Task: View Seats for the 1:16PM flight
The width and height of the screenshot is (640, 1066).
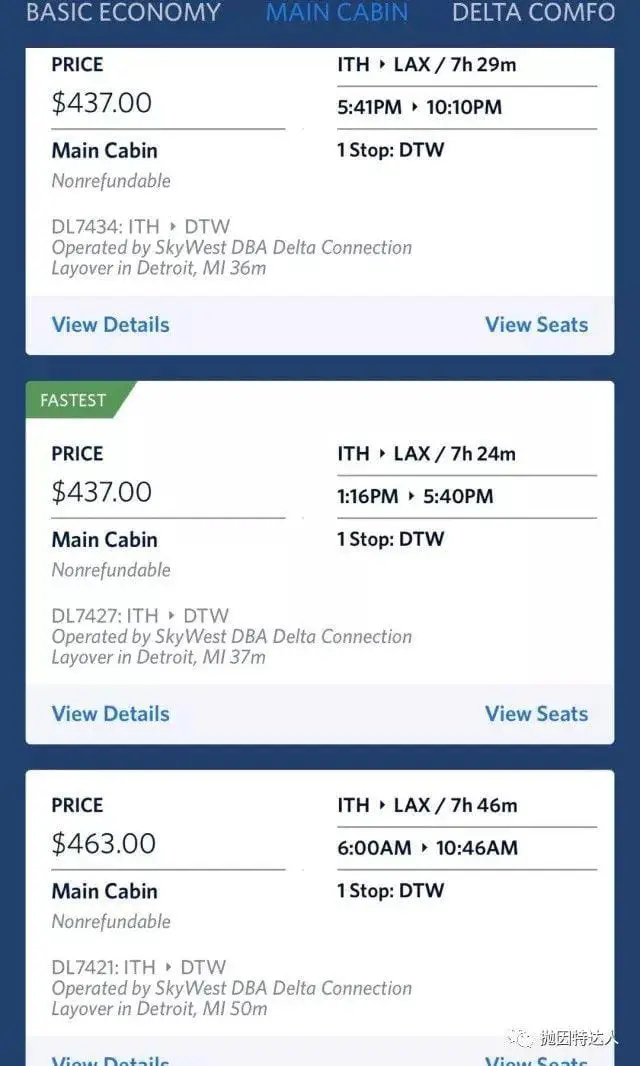Action: pos(536,713)
